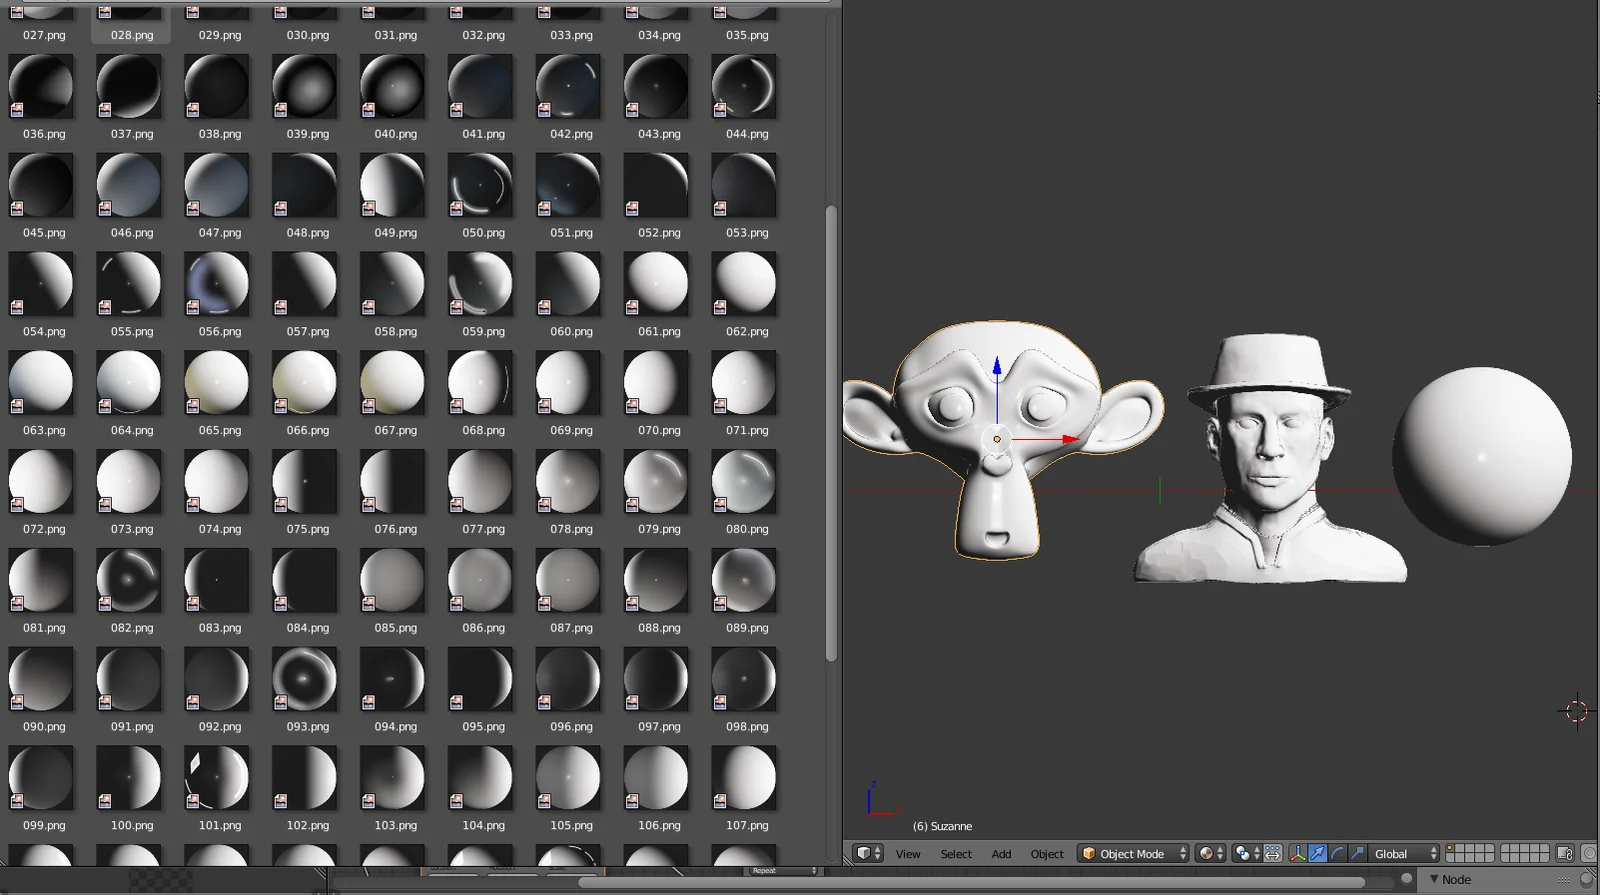Open the viewport shading method dropdown

[1210, 853]
